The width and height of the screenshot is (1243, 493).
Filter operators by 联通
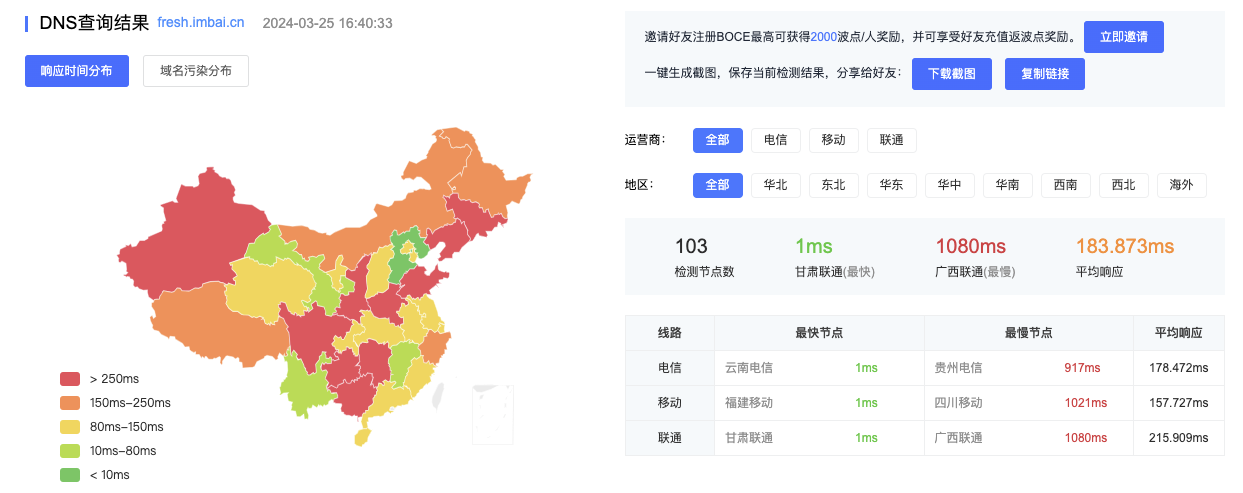click(x=892, y=140)
